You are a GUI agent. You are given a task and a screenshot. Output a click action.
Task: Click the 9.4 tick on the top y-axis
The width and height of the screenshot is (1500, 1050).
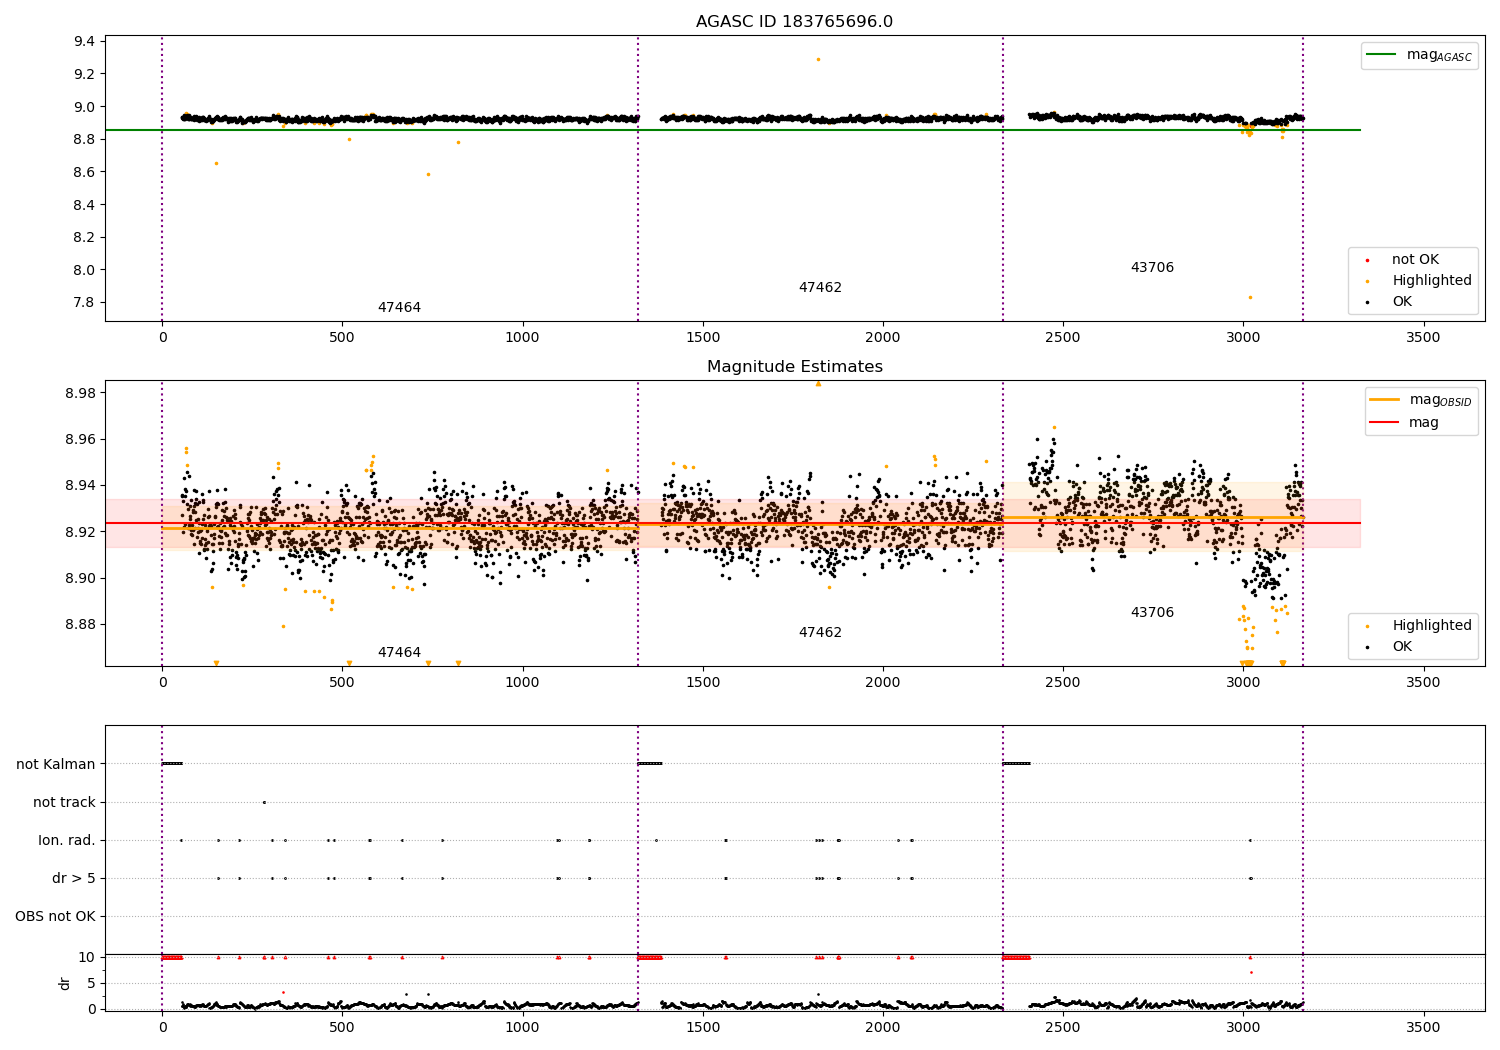click(x=85, y=42)
